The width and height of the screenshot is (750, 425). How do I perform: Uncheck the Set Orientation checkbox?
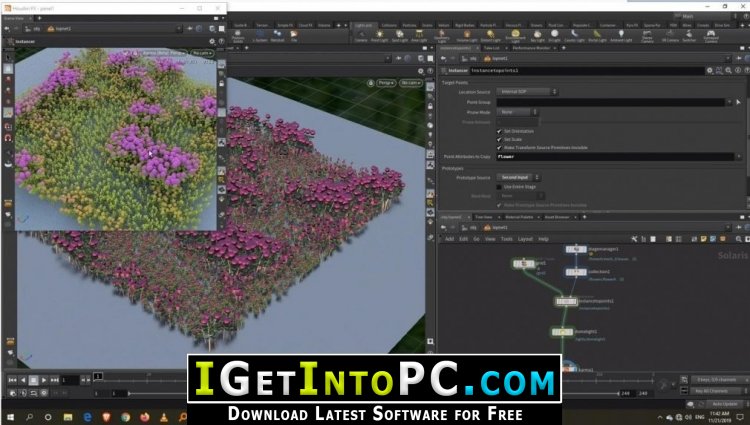[x=499, y=131]
